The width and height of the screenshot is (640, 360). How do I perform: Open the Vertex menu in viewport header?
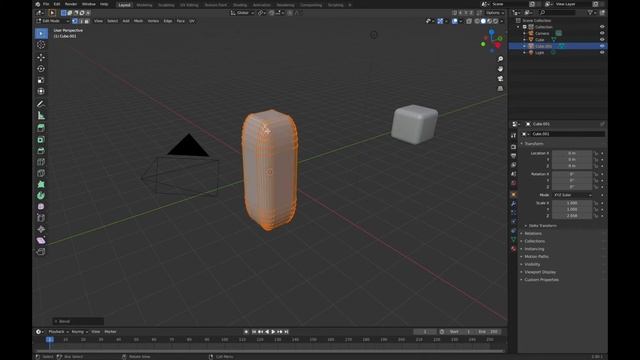[153, 21]
